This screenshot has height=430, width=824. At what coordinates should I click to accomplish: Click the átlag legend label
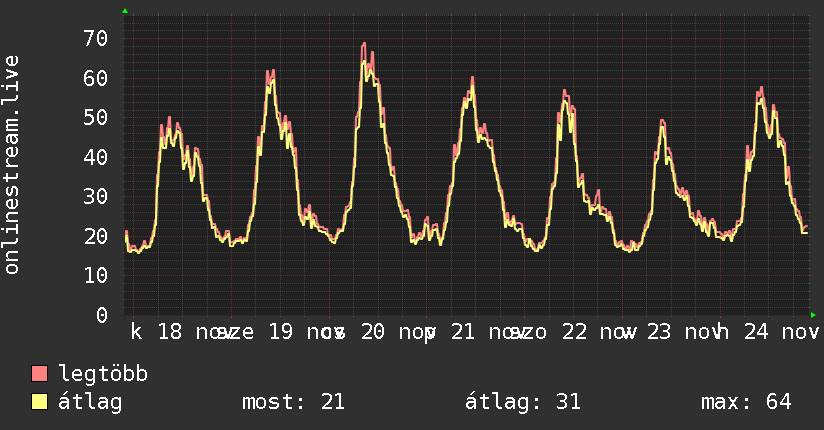click(x=90, y=402)
